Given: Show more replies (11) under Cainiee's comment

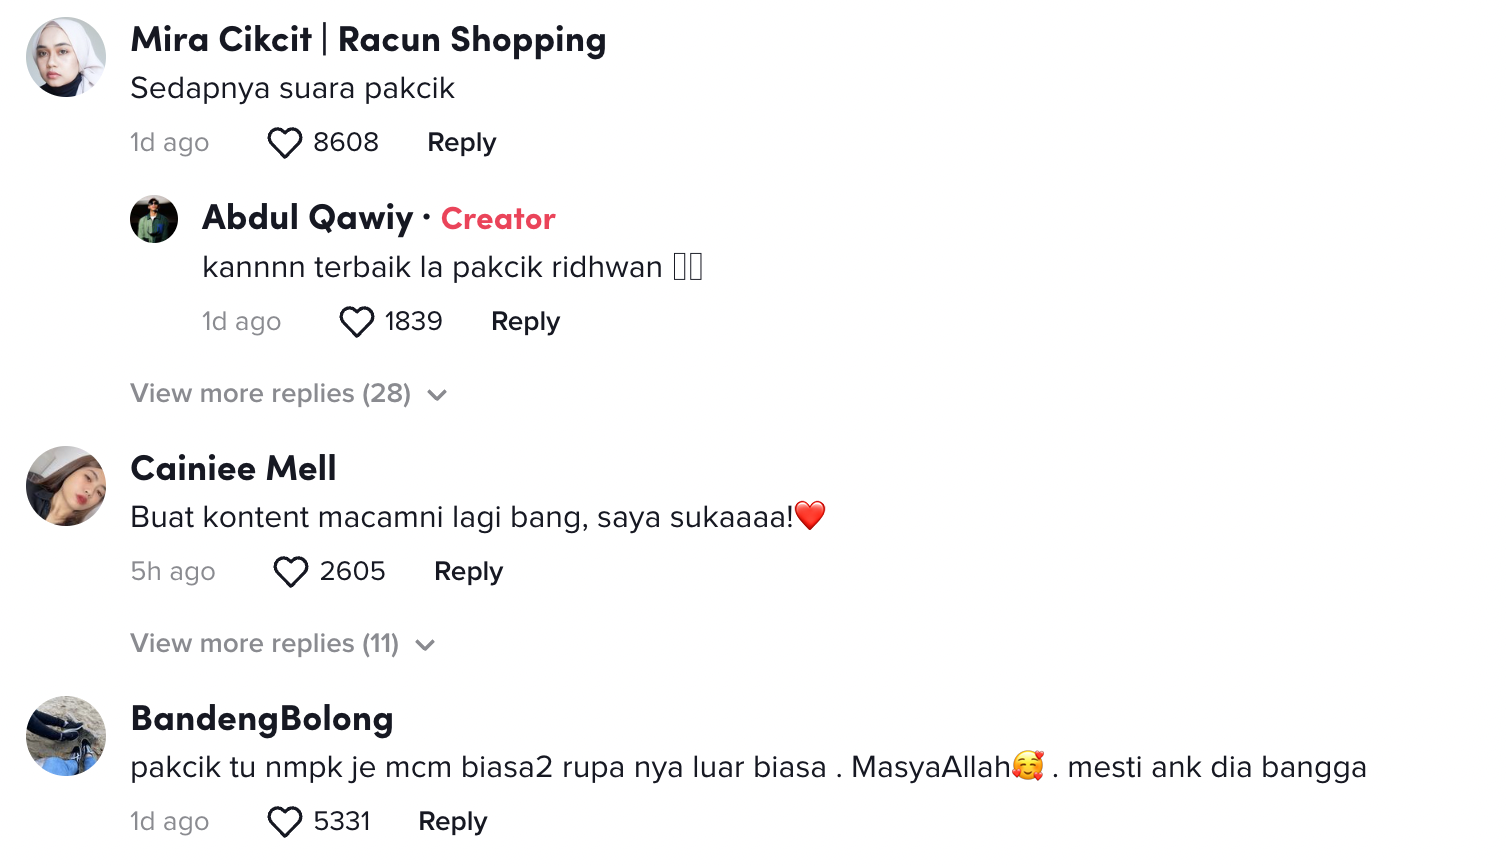Looking at the screenshot, I should point(264,644).
